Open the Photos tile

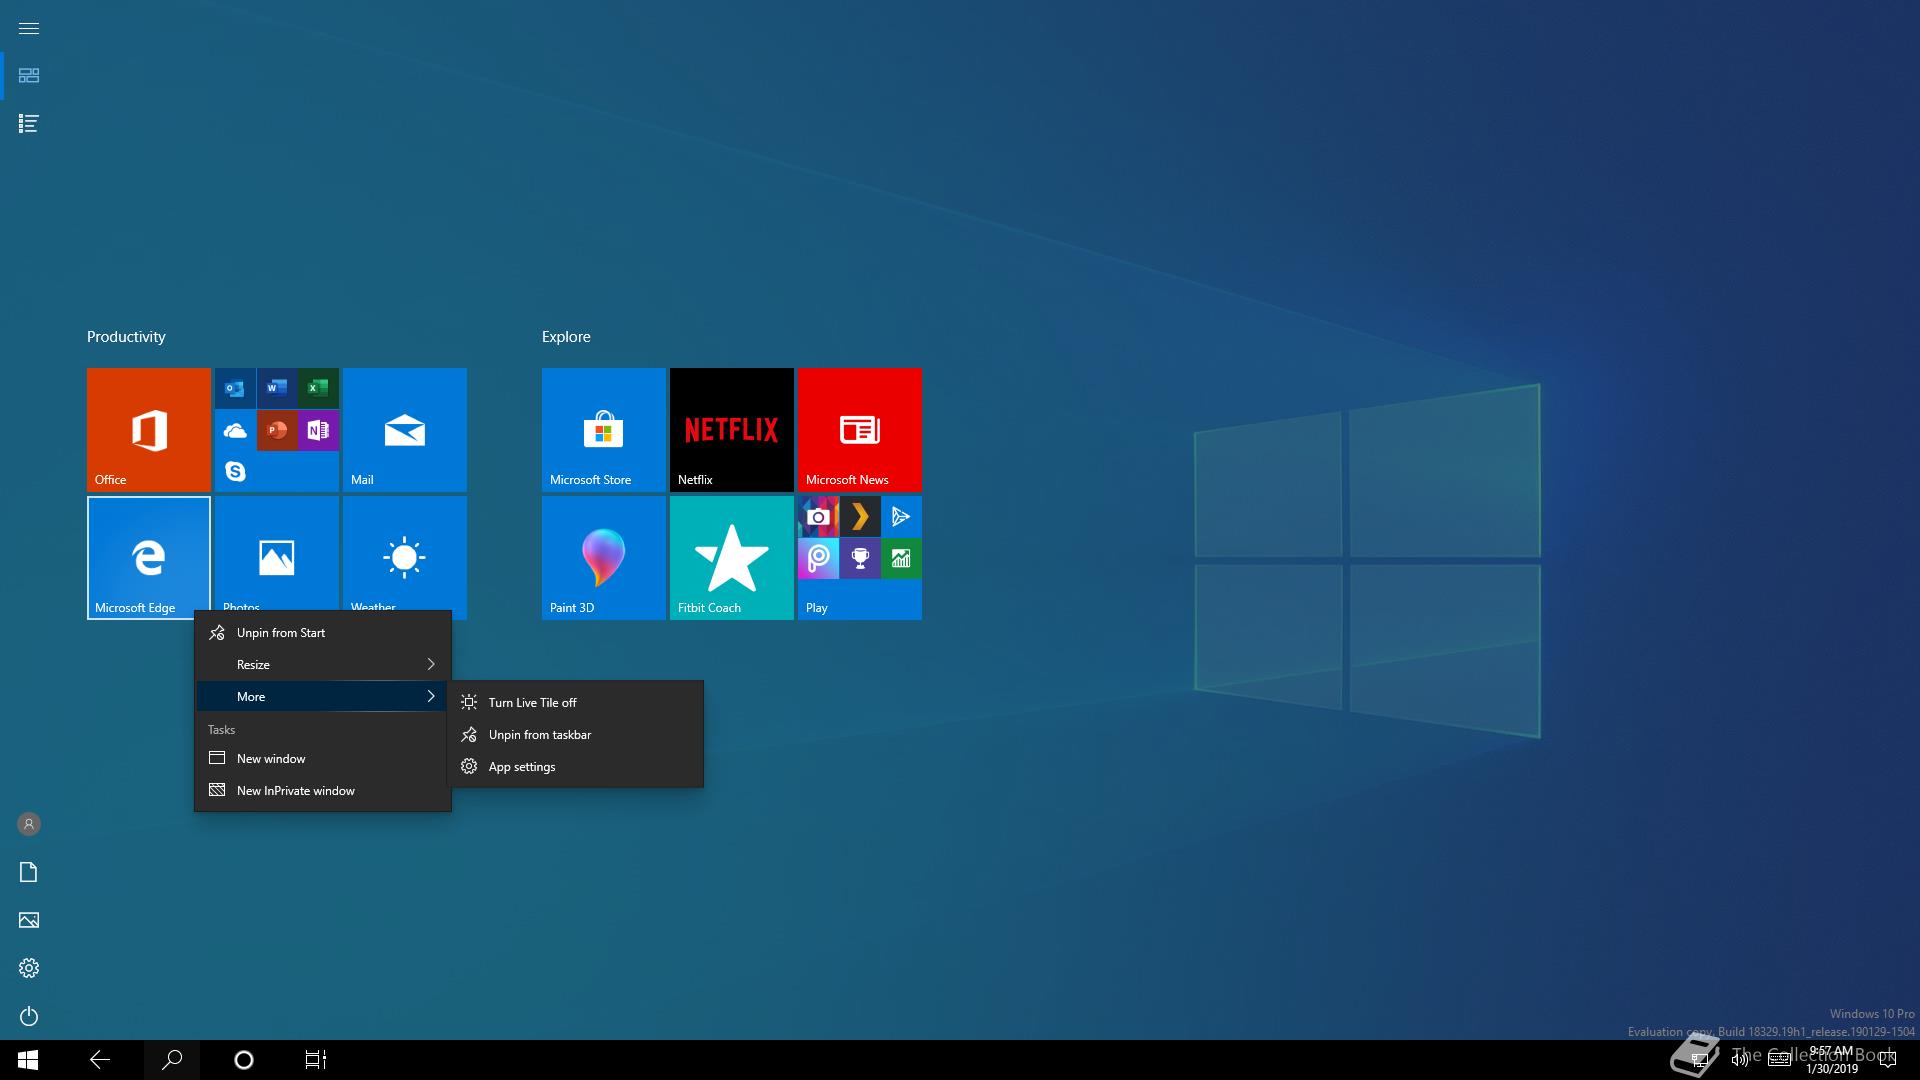pos(277,553)
